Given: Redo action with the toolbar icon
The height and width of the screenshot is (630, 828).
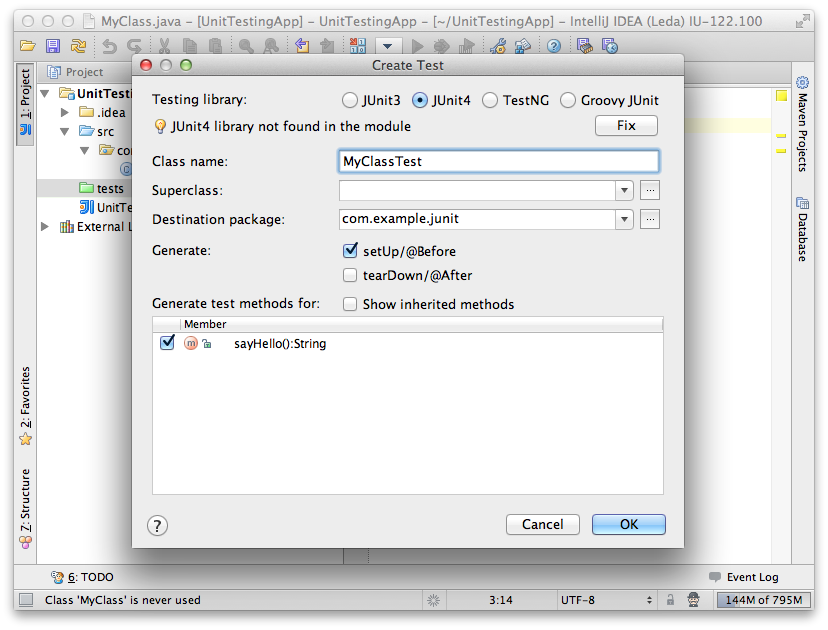Looking at the screenshot, I should coord(134,46).
